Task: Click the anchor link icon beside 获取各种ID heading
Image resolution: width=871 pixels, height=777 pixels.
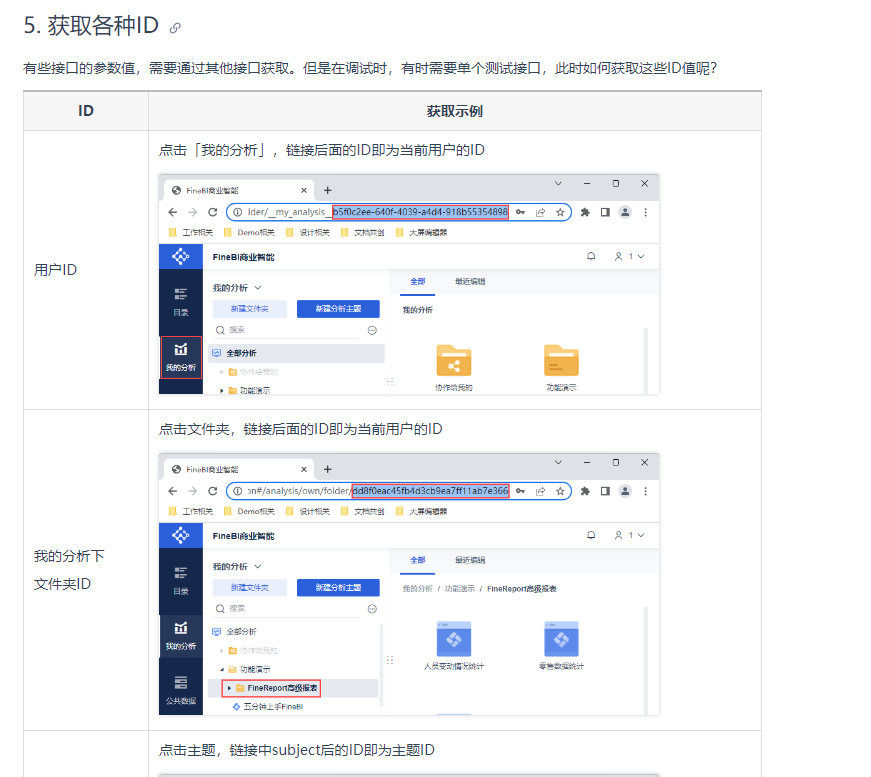Action: pos(175,28)
